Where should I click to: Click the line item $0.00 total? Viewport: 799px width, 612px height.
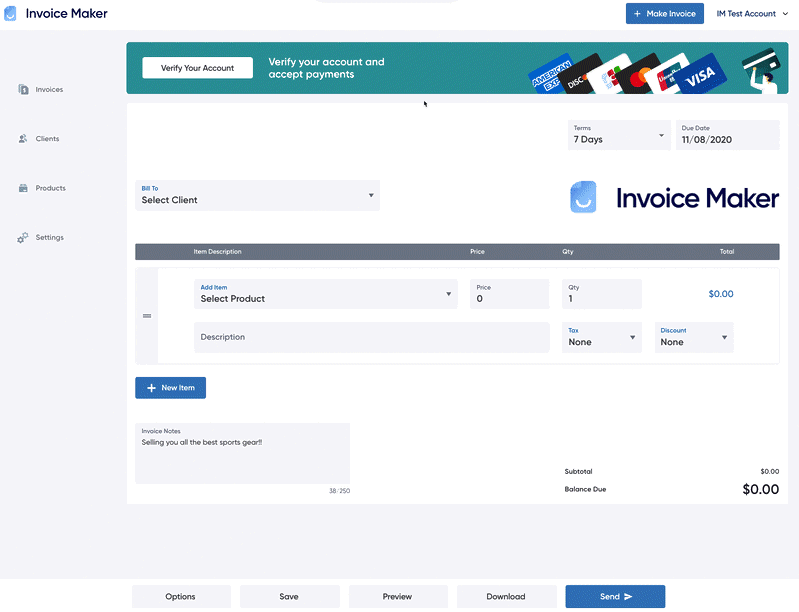[721, 294]
